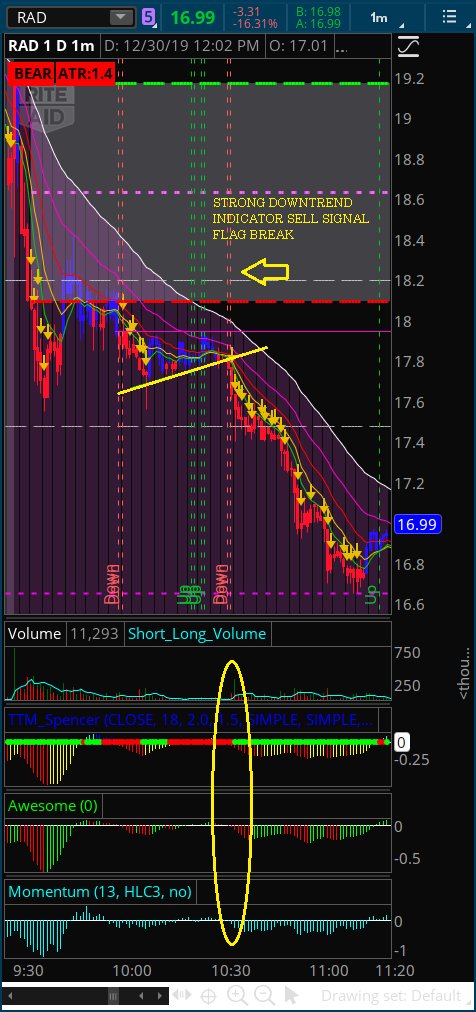Image resolution: width=476 pixels, height=1012 pixels.
Task: Click the step-forward right triangle in bottom bar
Action: [x=159, y=995]
